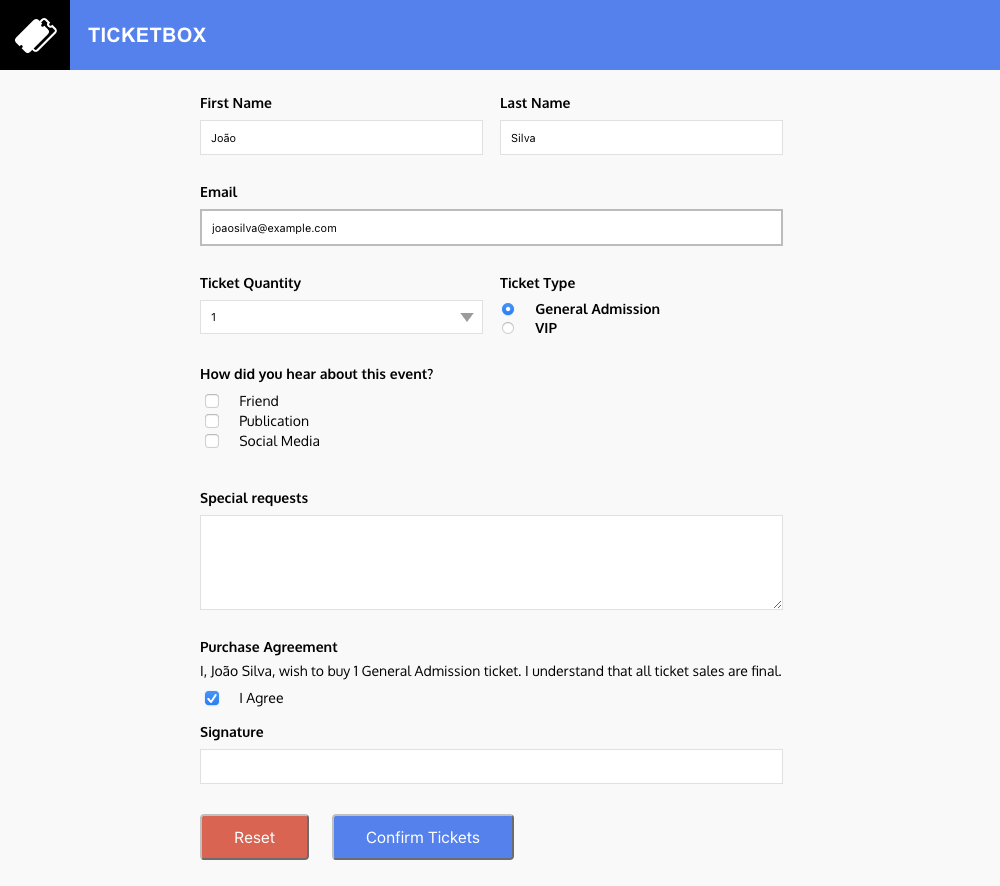This screenshot has width=1000, height=886.
Task: Click the Ticket Quantity dropdown arrow
Action: [x=466, y=318]
